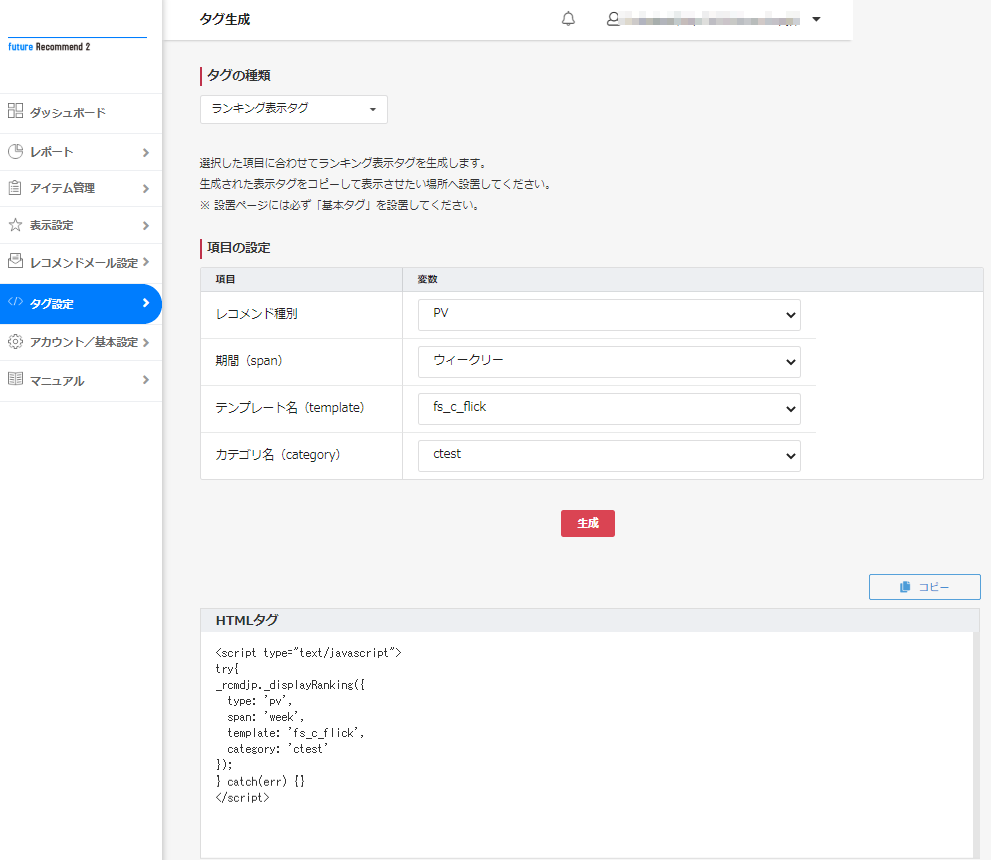Open the カテゴリ名 ctest dropdown
This screenshot has width=991, height=860.
click(609, 456)
